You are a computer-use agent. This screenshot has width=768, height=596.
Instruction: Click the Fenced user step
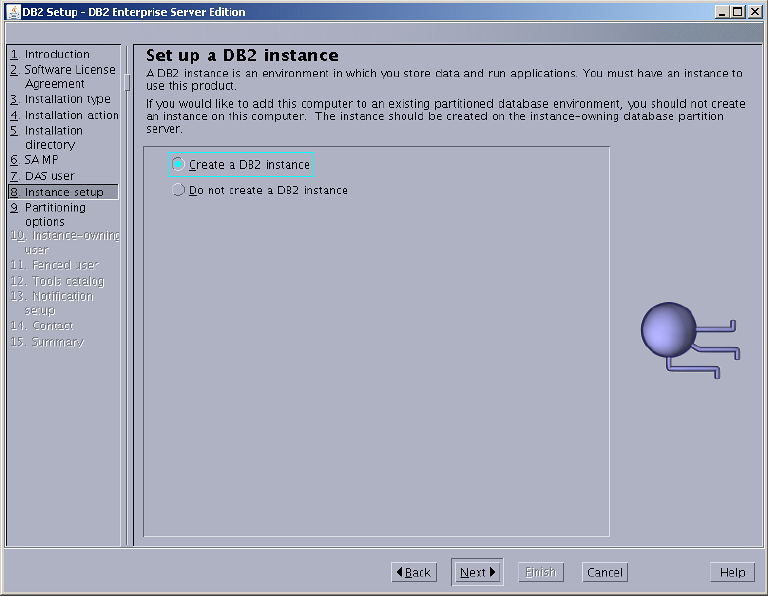point(54,265)
